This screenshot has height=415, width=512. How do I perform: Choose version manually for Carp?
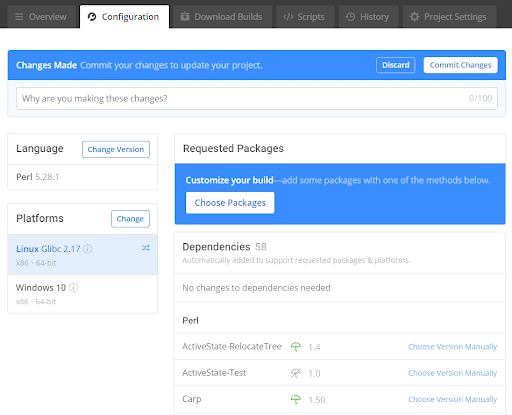452,399
